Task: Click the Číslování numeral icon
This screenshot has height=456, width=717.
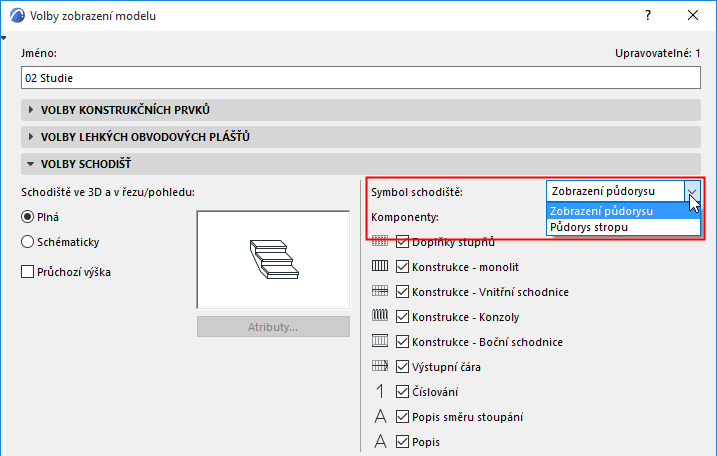Action: click(x=380, y=392)
